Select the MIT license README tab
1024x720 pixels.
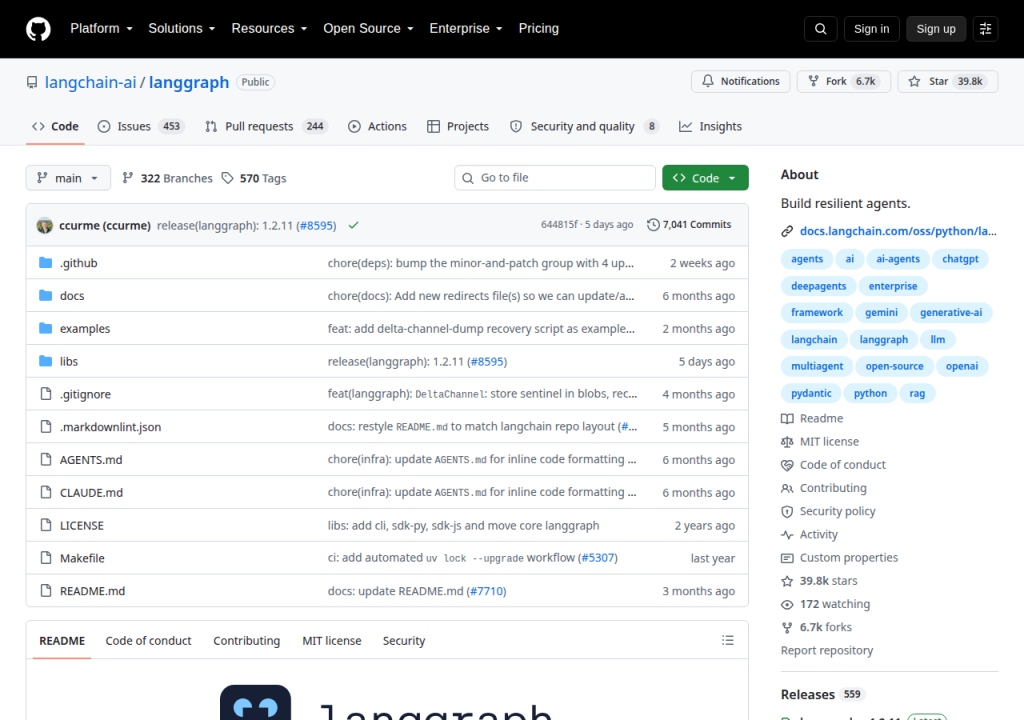pyautogui.click(x=332, y=641)
